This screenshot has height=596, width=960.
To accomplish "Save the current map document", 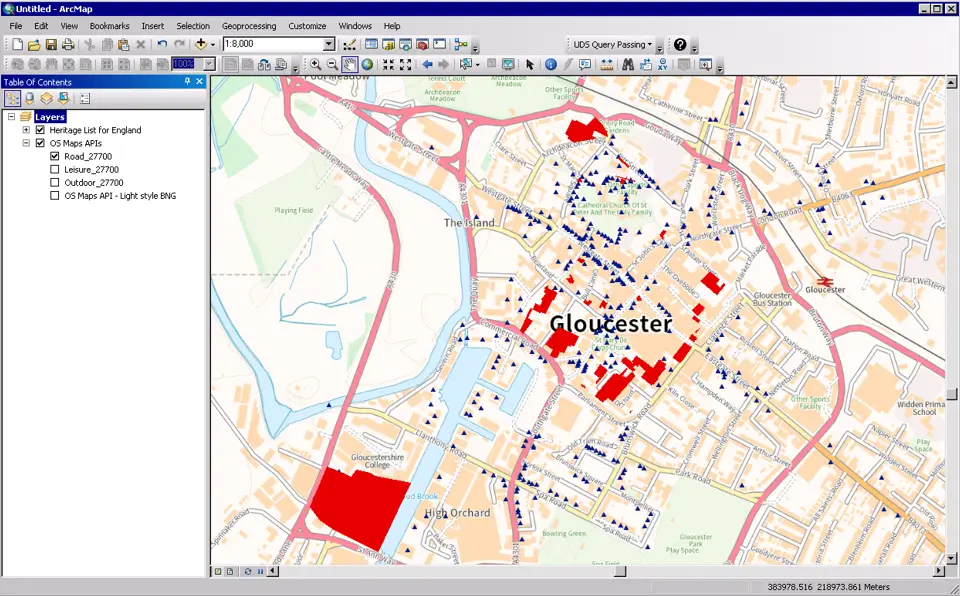I will [51, 44].
